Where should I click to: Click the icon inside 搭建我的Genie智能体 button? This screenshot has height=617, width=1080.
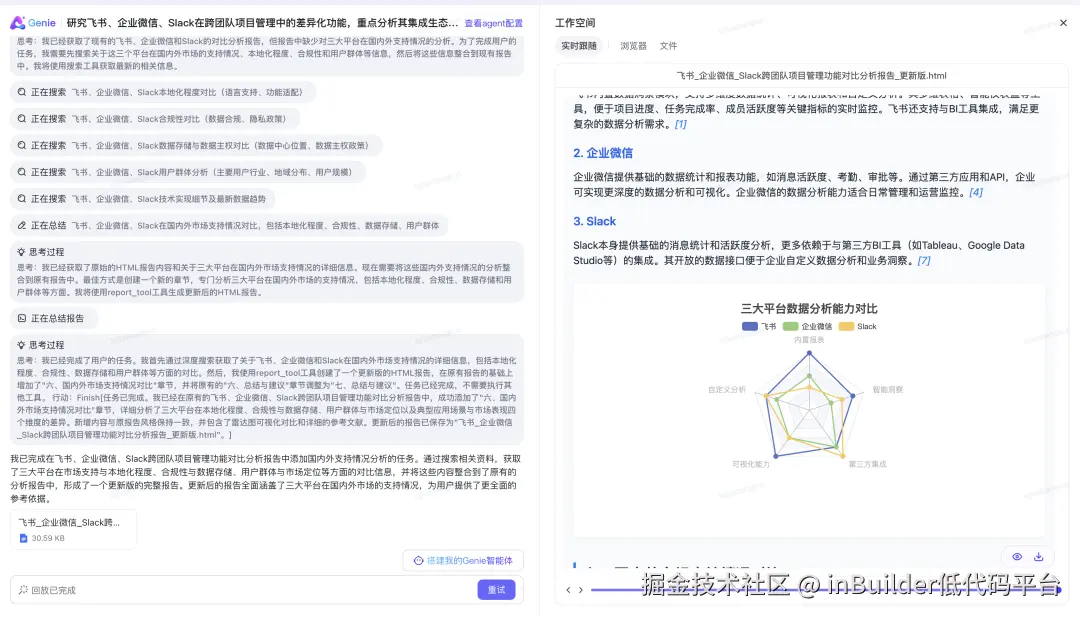click(x=418, y=561)
